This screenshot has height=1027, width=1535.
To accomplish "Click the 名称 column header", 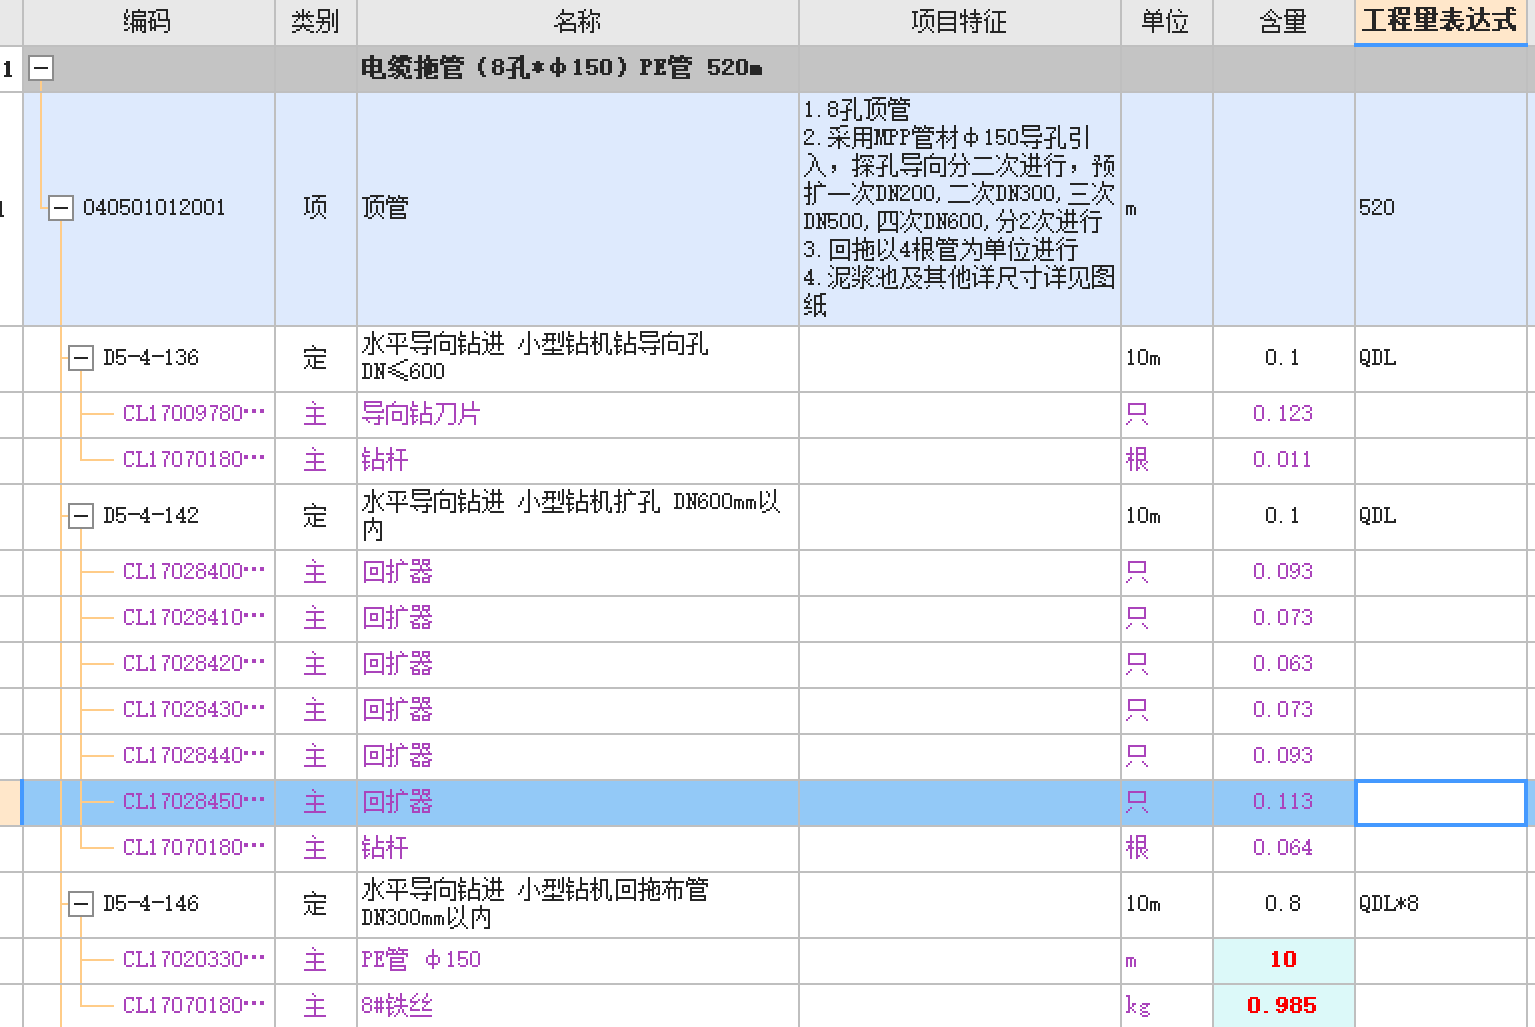I will point(578,22).
